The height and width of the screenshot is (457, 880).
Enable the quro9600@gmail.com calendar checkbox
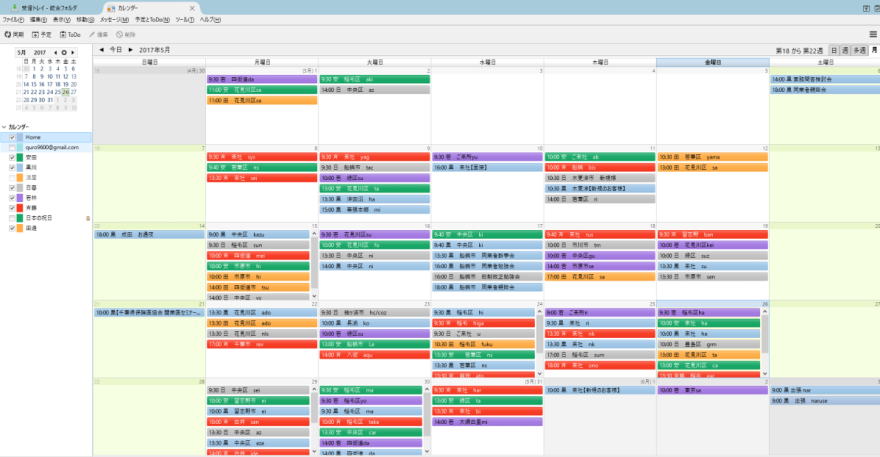pyautogui.click(x=12, y=147)
